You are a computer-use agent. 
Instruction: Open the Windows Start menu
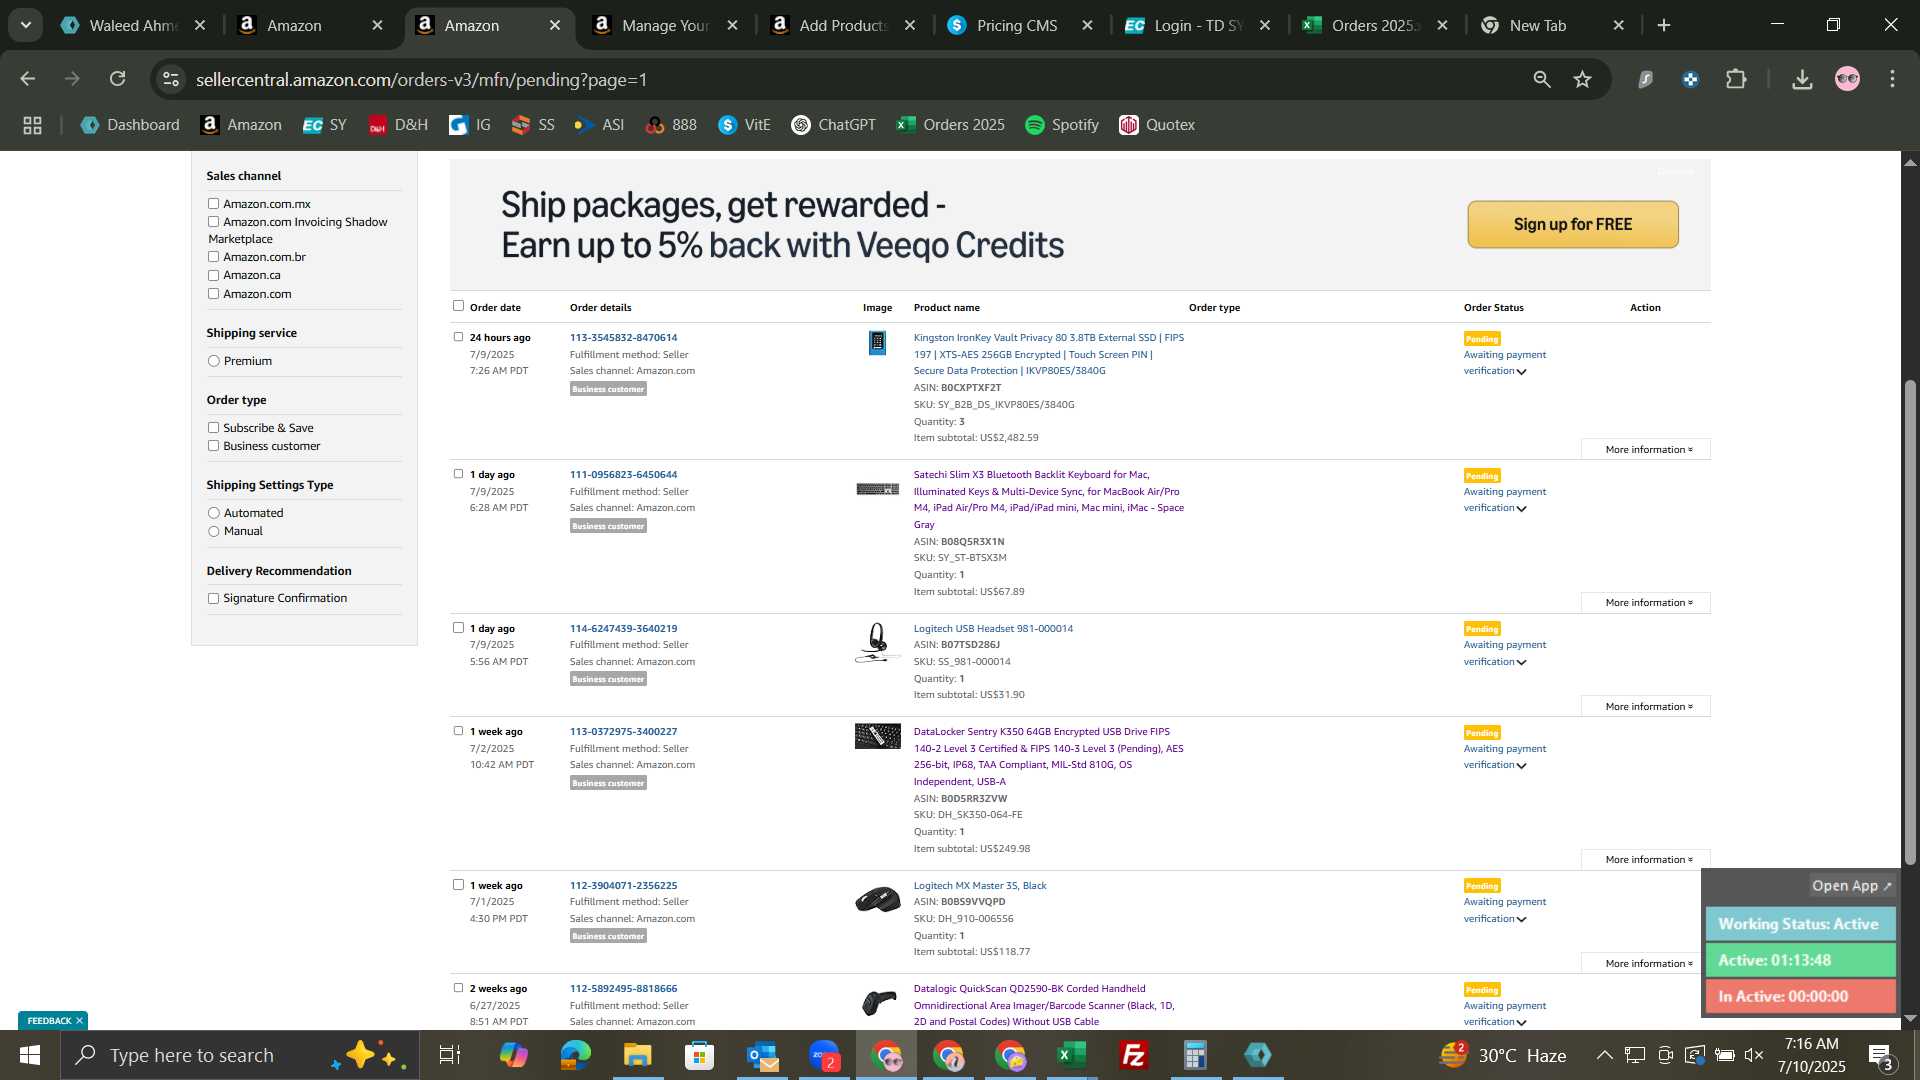[x=29, y=1055]
